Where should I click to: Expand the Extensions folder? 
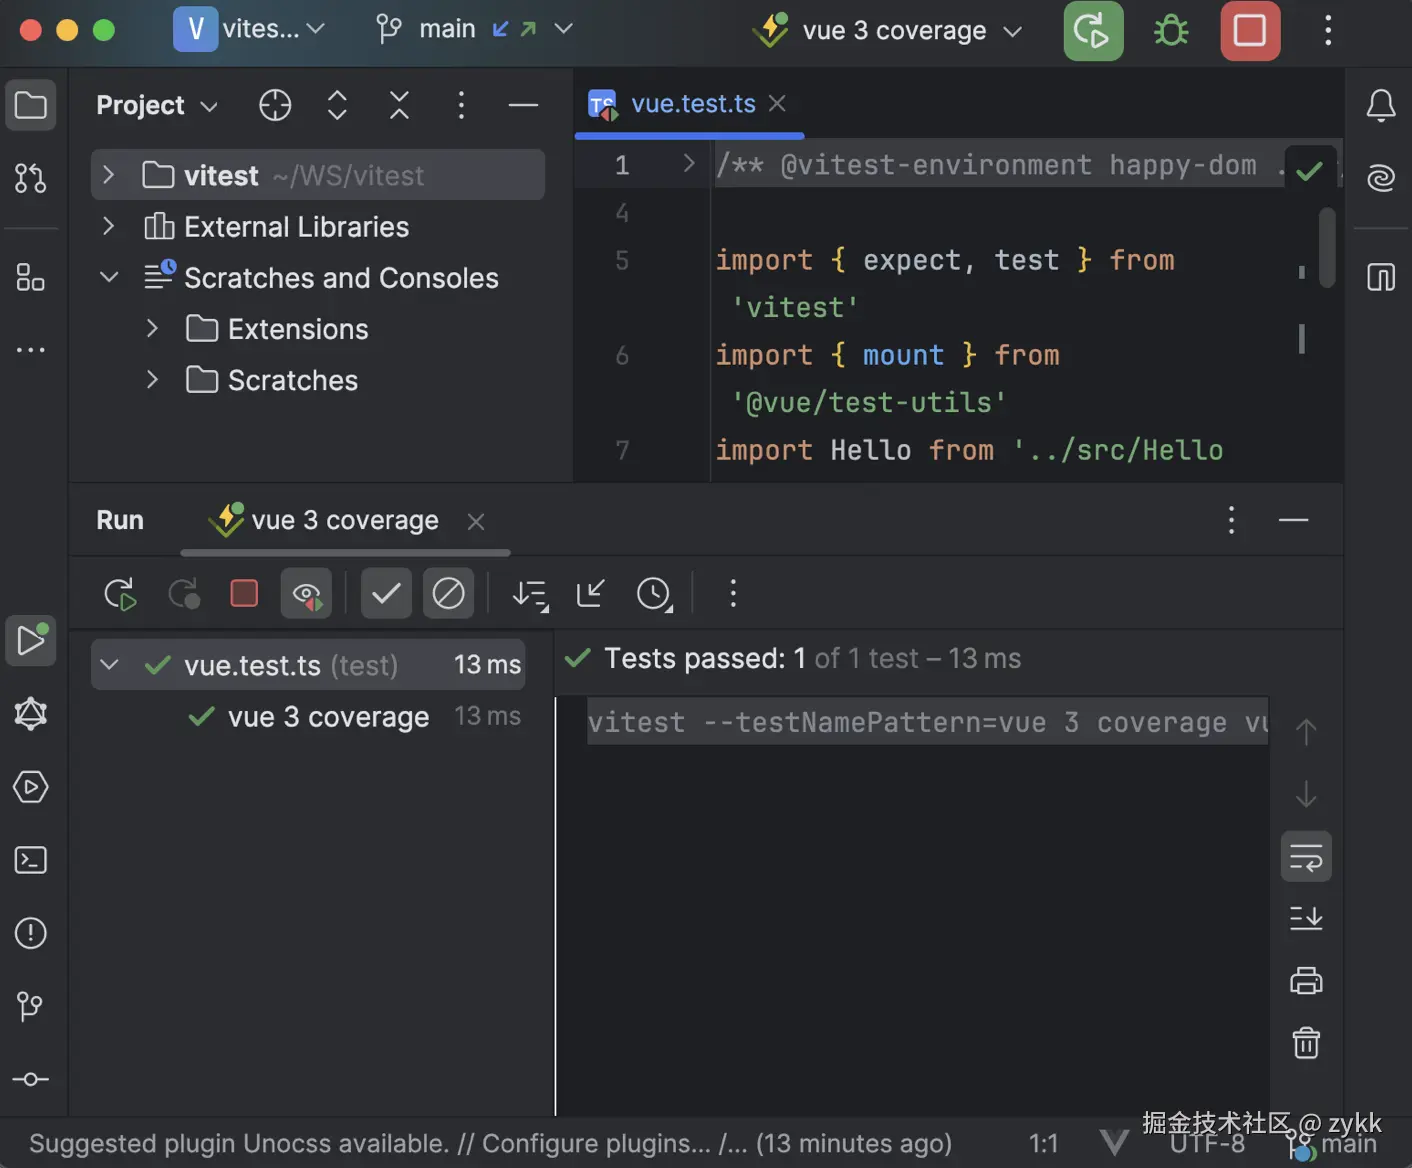152,329
